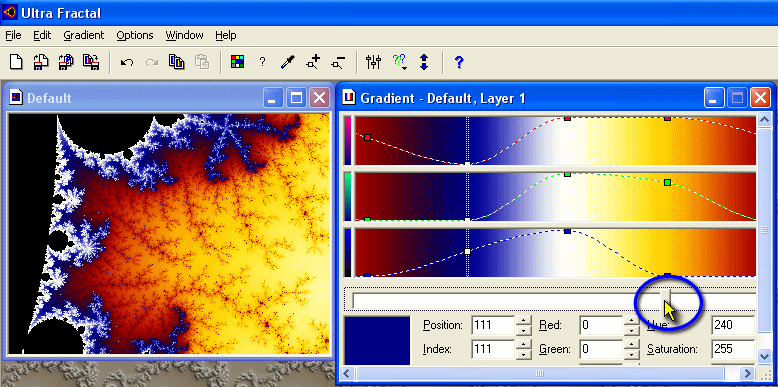Select the eyedropper tool
778x387 pixels.
pyautogui.click(x=287, y=62)
